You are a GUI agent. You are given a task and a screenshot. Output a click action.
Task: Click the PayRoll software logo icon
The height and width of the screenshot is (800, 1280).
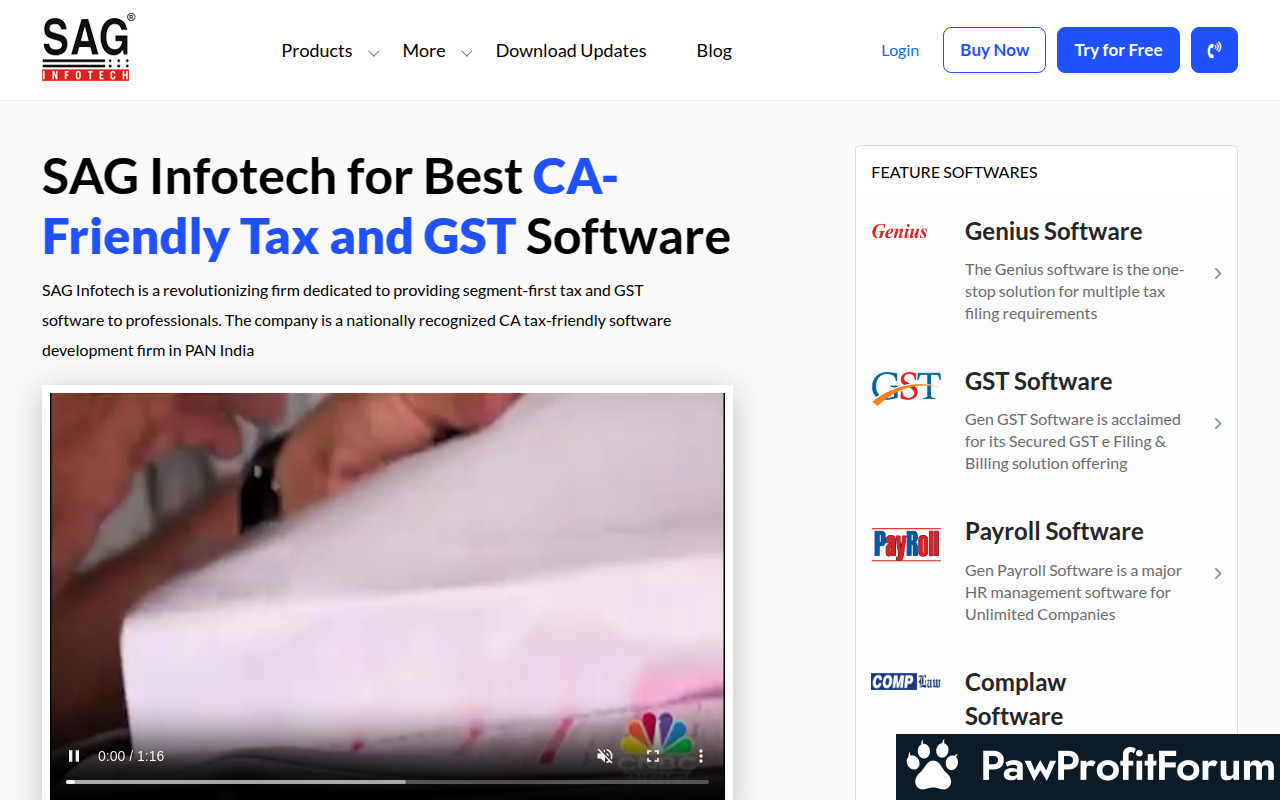tap(906, 544)
